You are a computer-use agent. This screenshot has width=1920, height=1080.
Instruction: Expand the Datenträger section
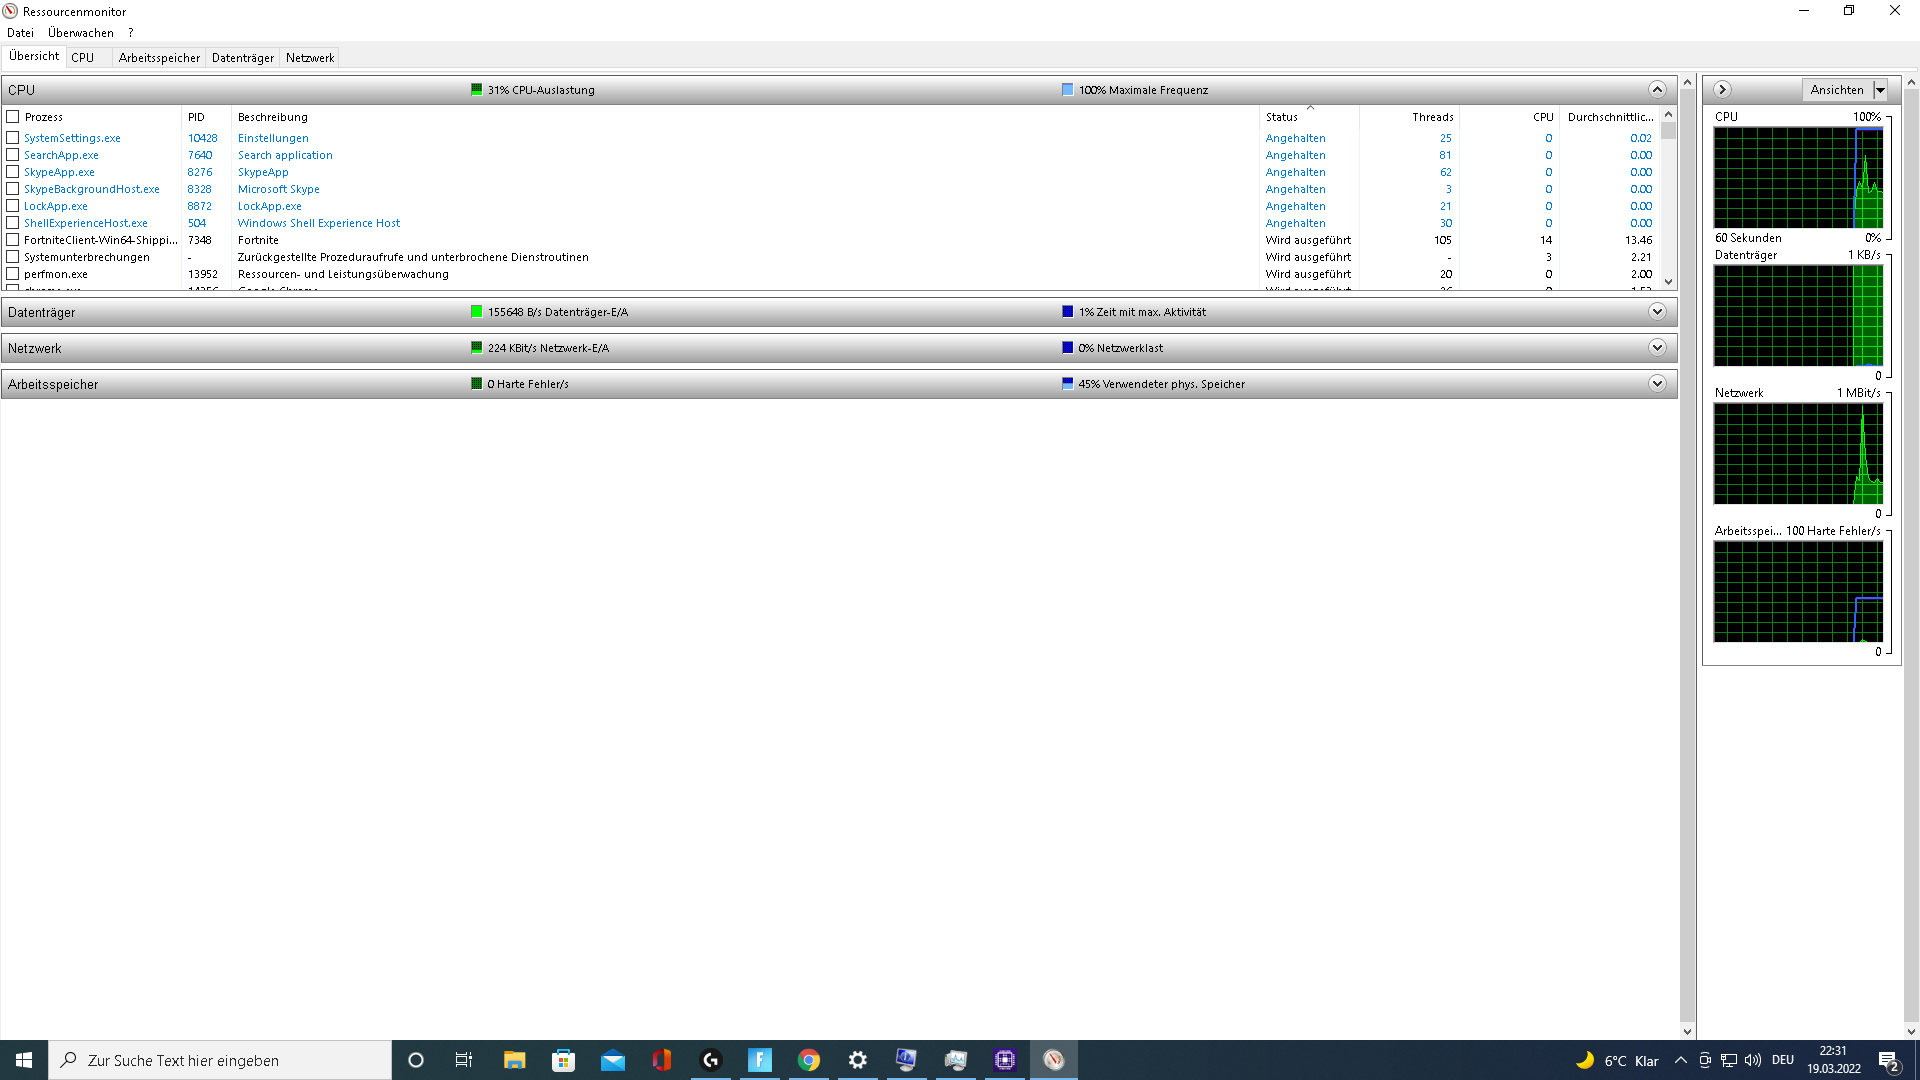point(1657,312)
